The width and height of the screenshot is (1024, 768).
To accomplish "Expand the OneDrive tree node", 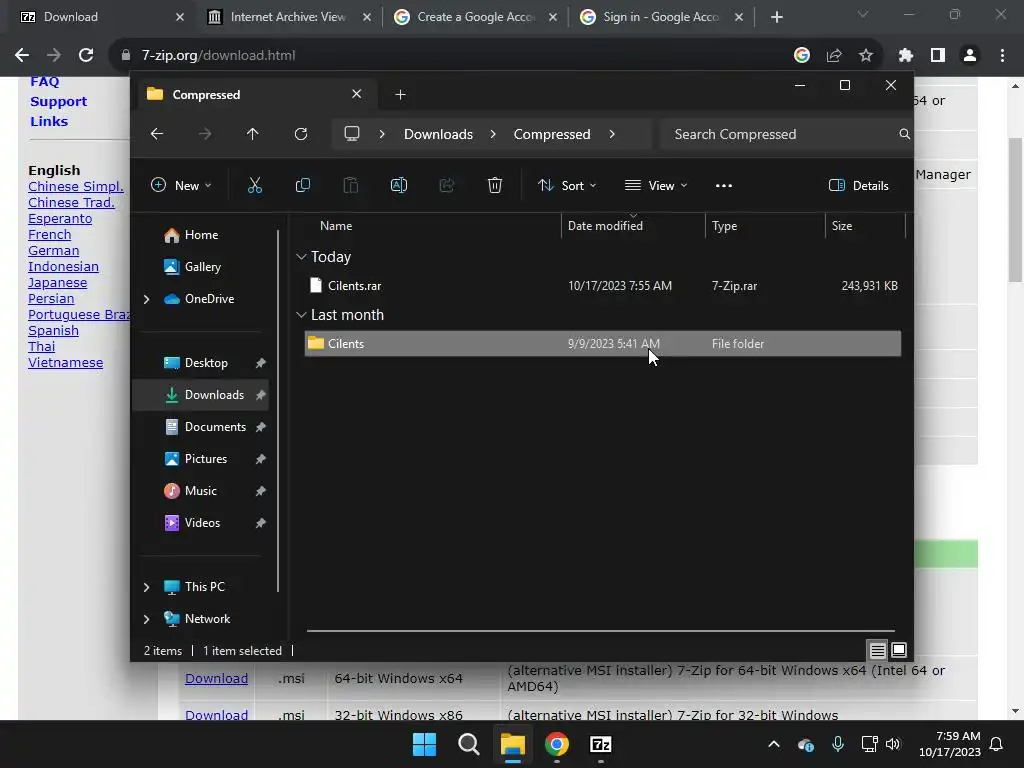I will (146, 299).
